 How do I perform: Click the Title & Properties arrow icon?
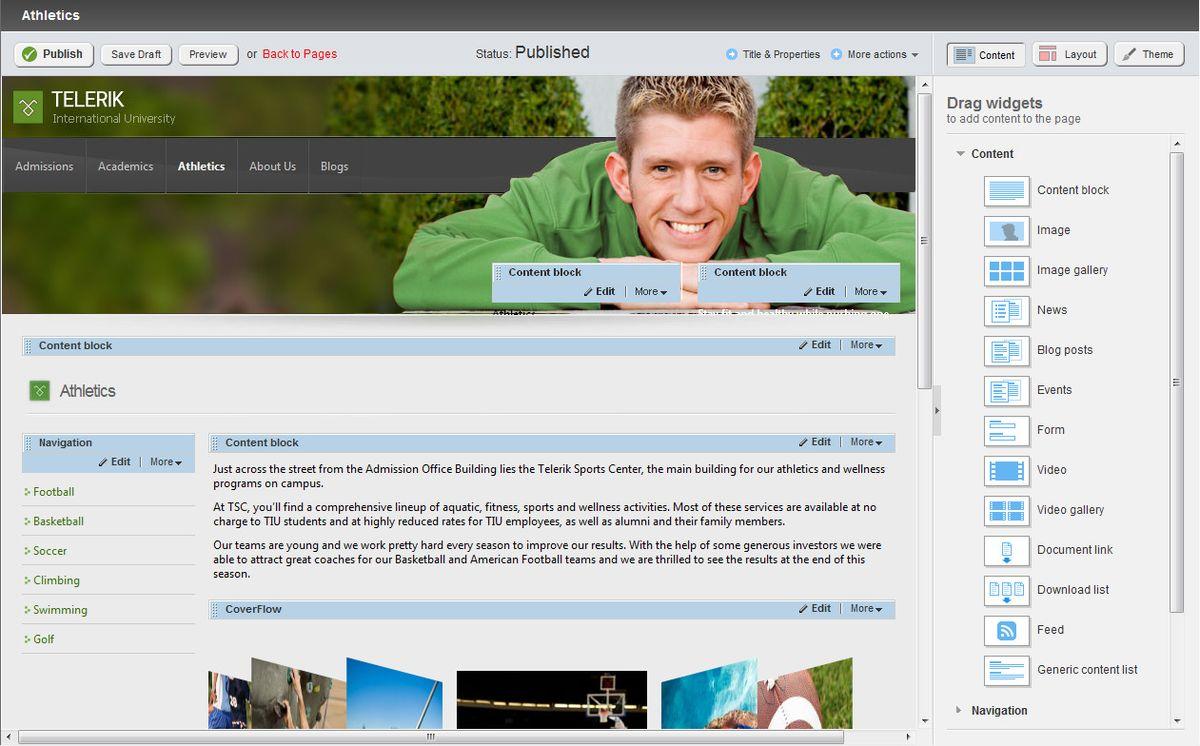click(732, 54)
